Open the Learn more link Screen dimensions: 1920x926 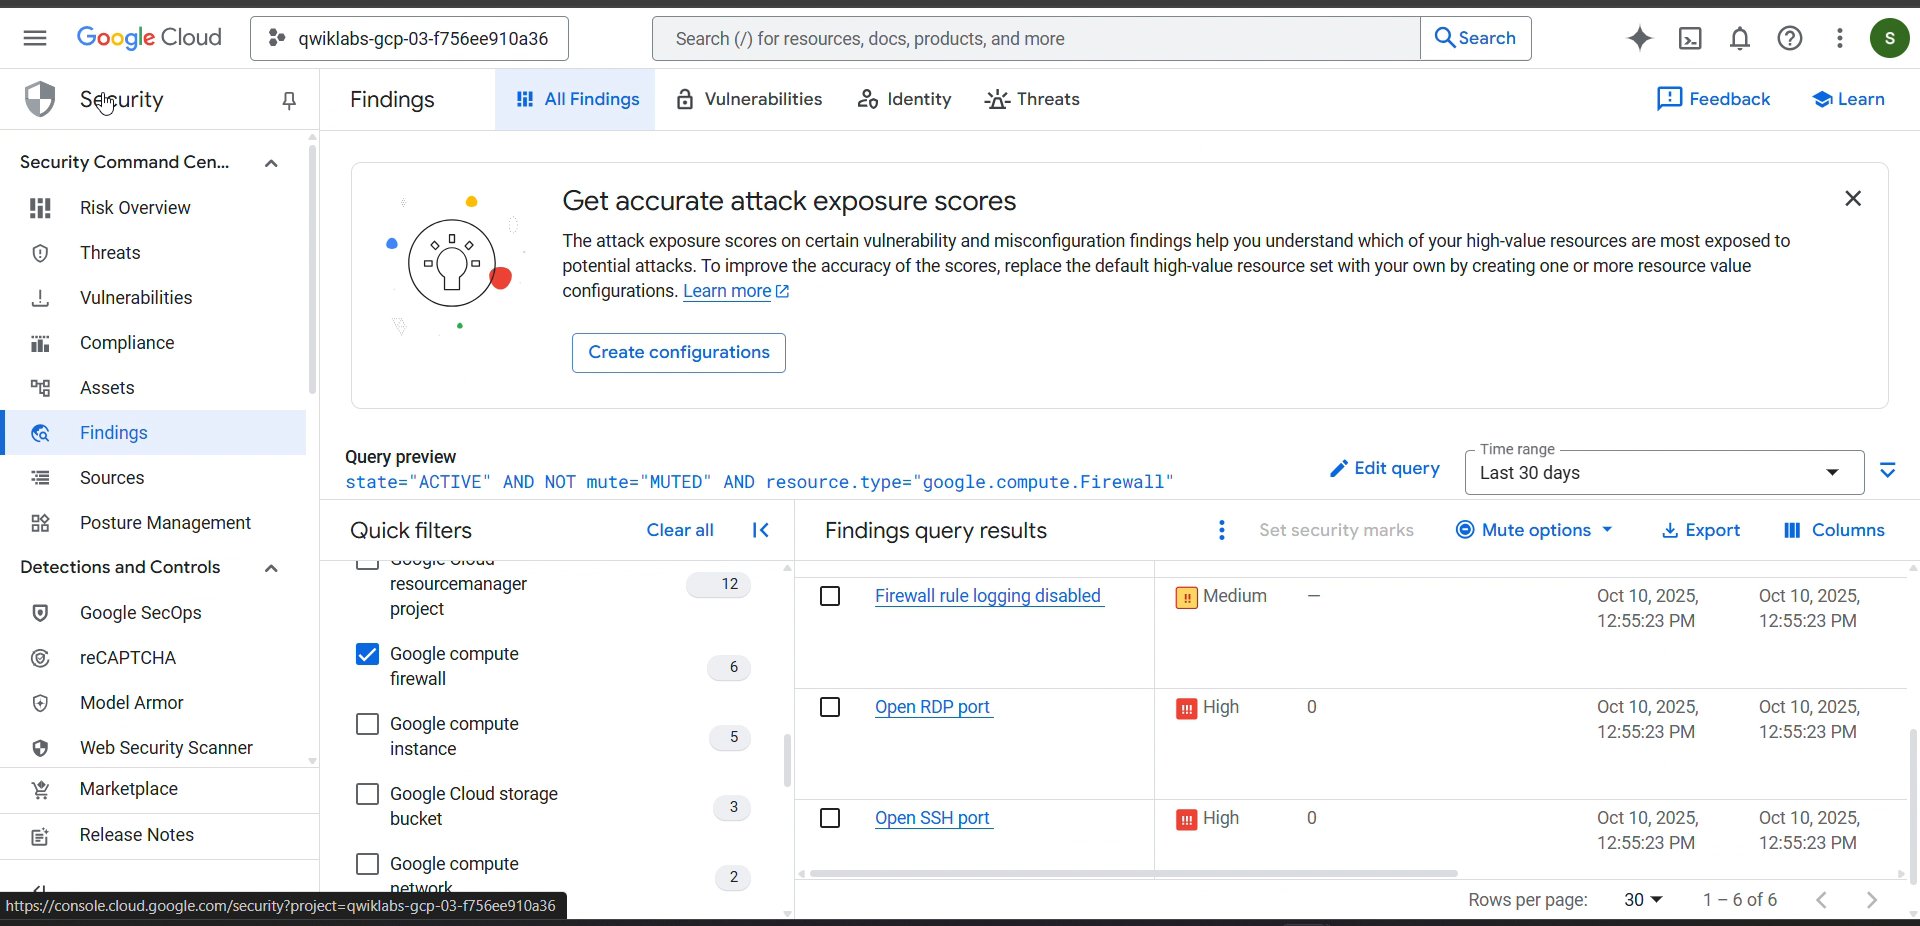point(736,291)
